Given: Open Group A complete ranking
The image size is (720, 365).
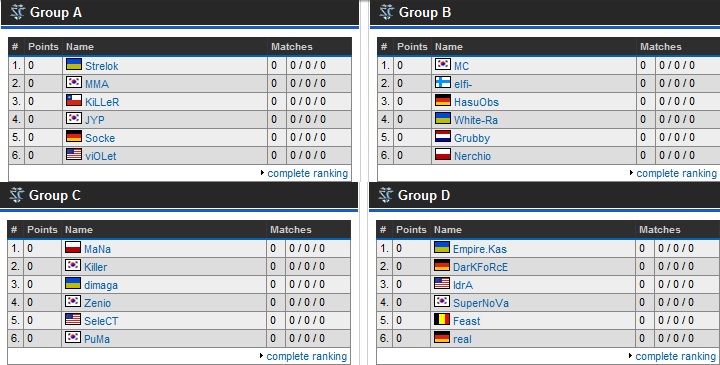Looking at the screenshot, I should pos(308,174).
